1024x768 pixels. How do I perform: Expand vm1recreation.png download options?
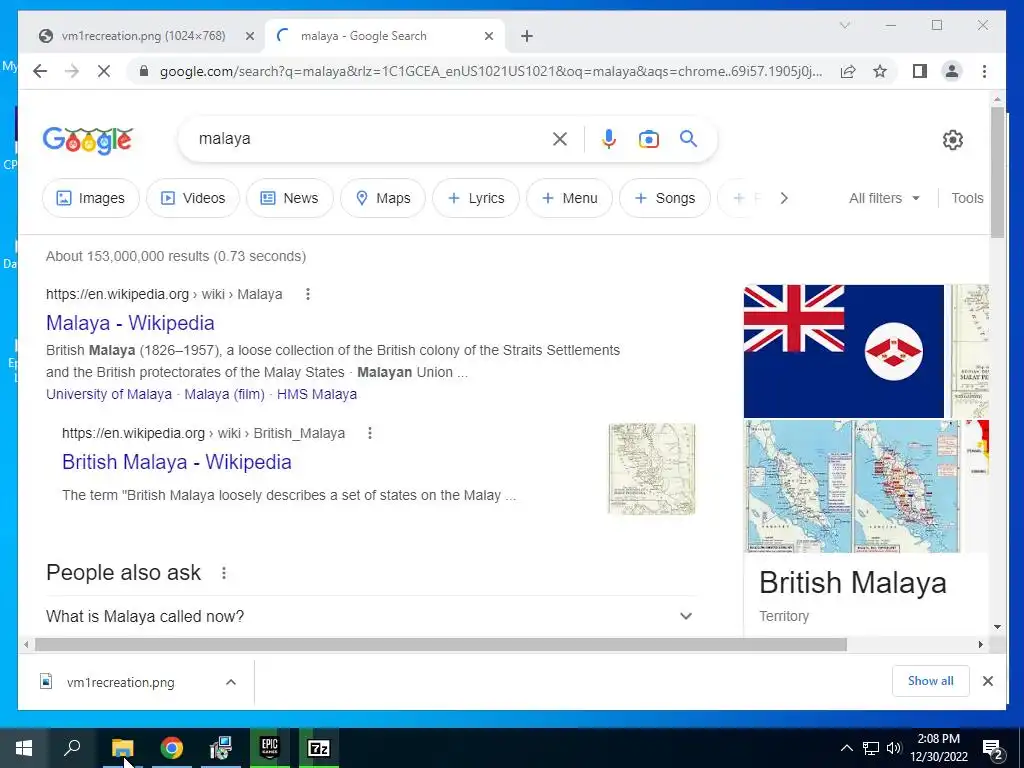[231, 682]
